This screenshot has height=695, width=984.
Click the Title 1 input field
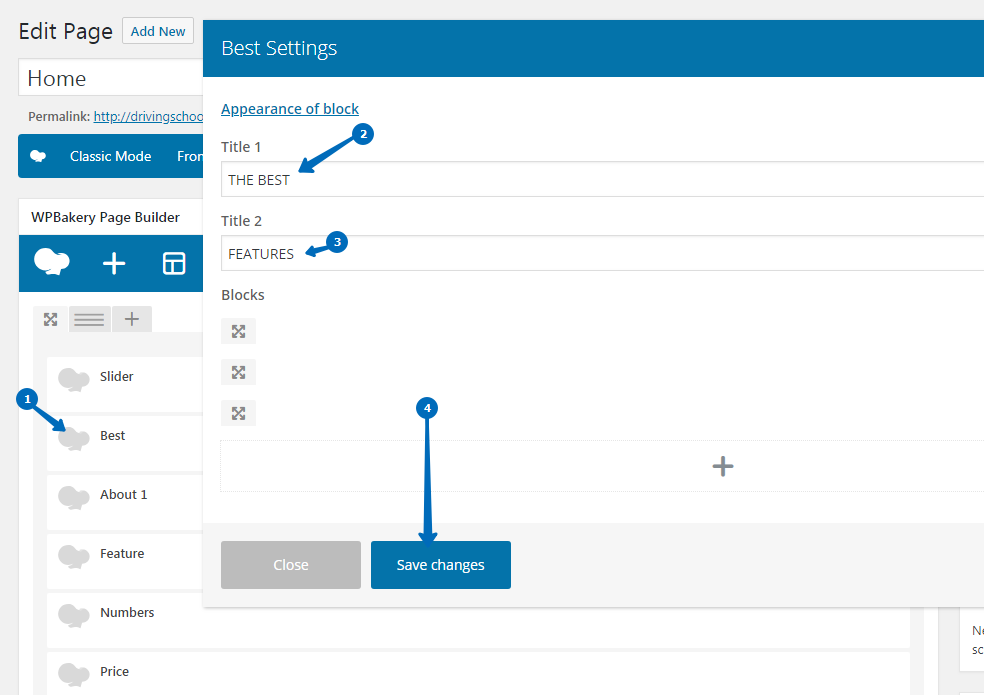coord(600,180)
